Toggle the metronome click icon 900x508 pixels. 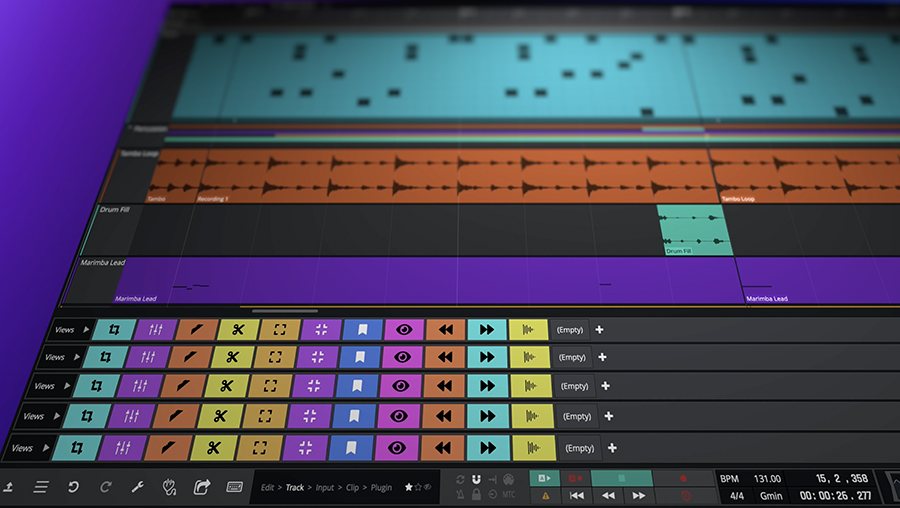click(x=460, y=494)
